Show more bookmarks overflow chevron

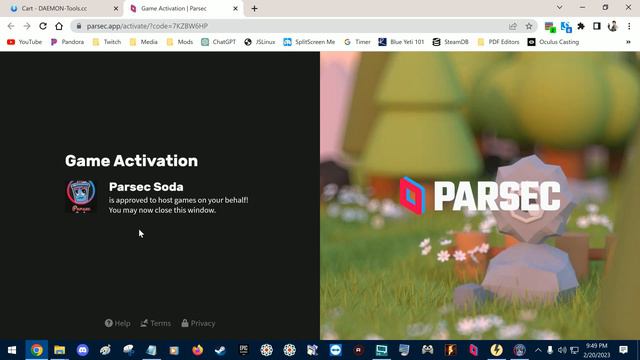click(628, 42)
